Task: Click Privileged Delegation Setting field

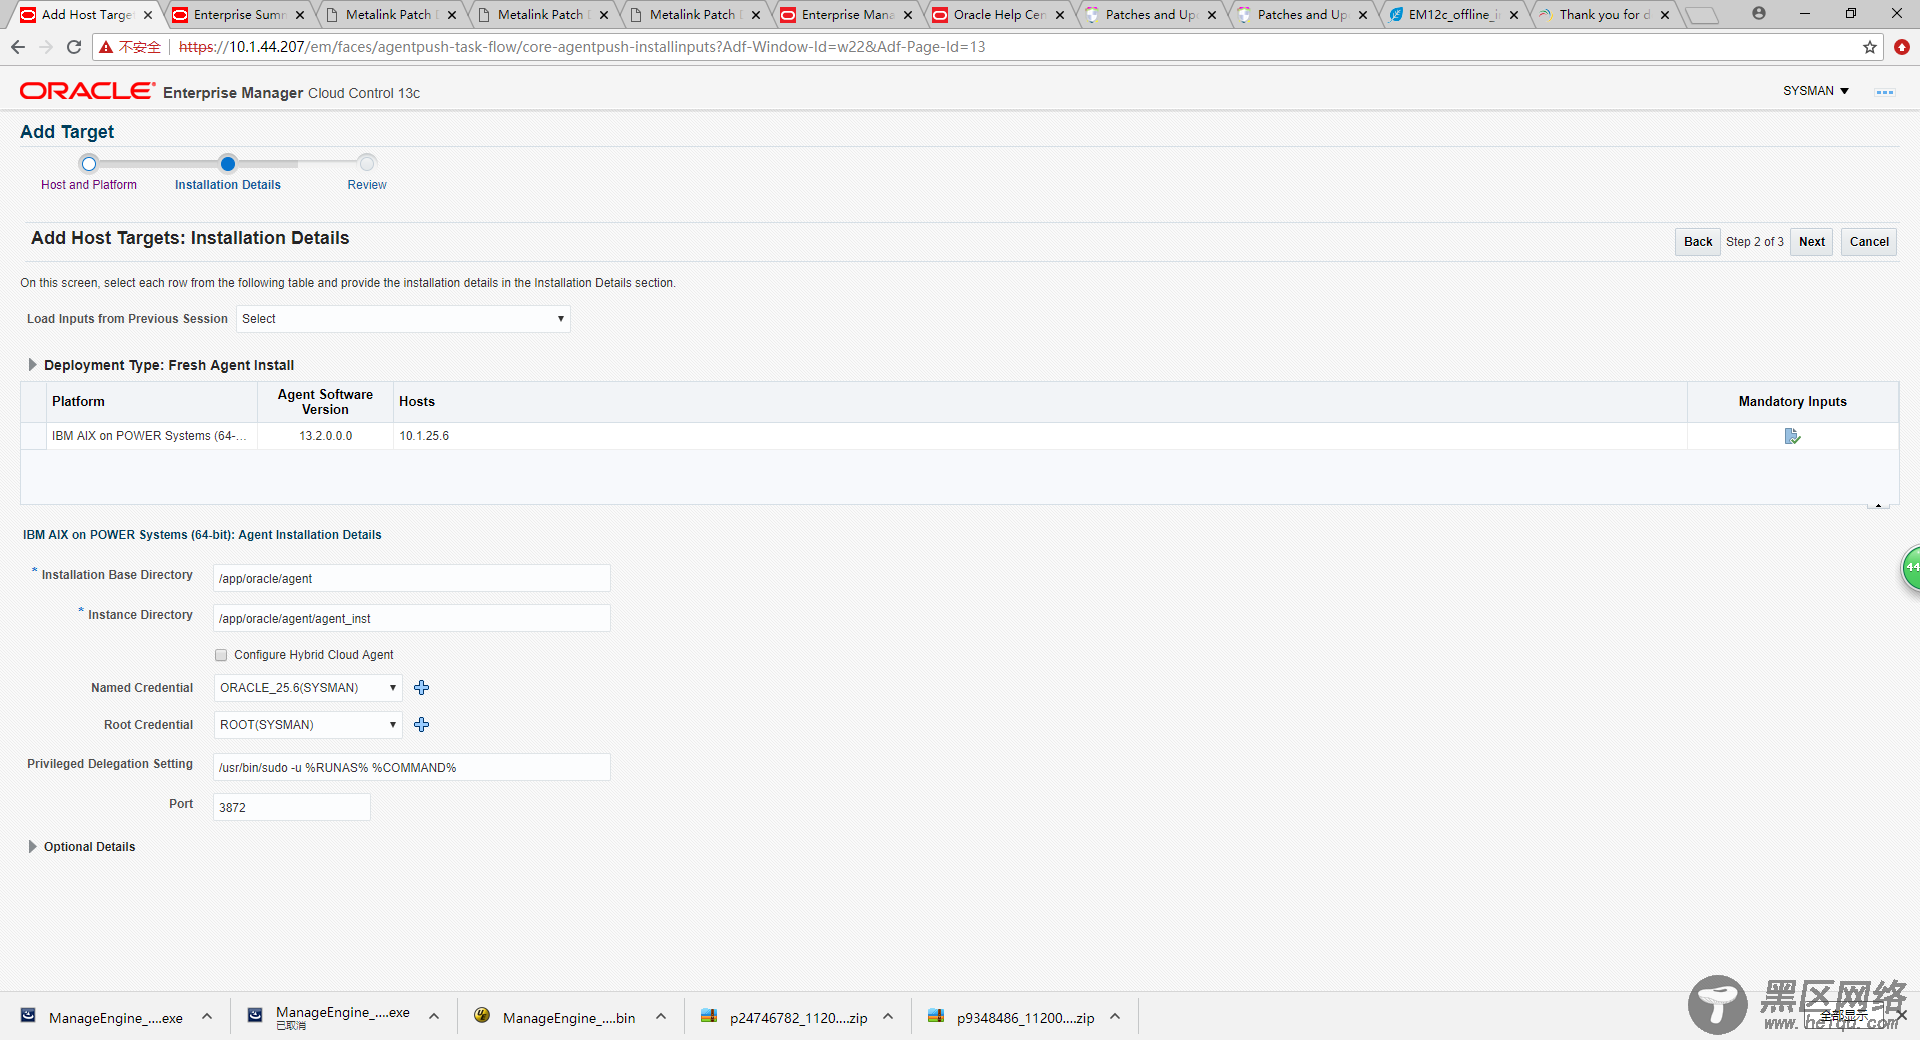Action: point(411,767)
